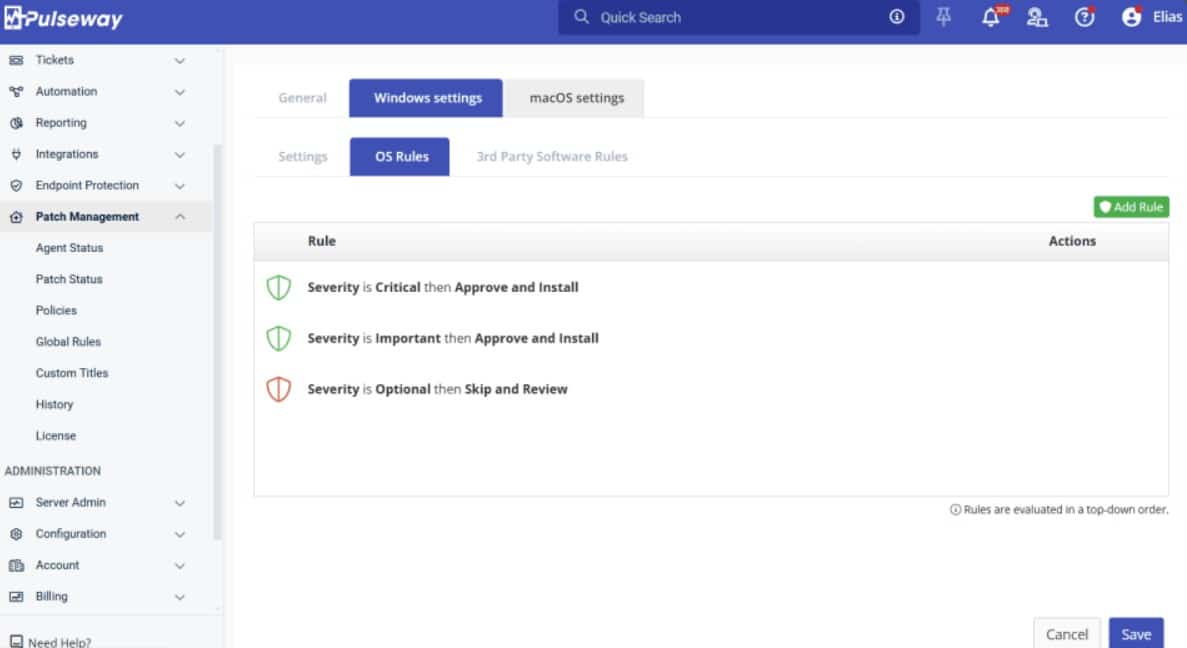Open Patch Status in the sidebar

[69, 279]
